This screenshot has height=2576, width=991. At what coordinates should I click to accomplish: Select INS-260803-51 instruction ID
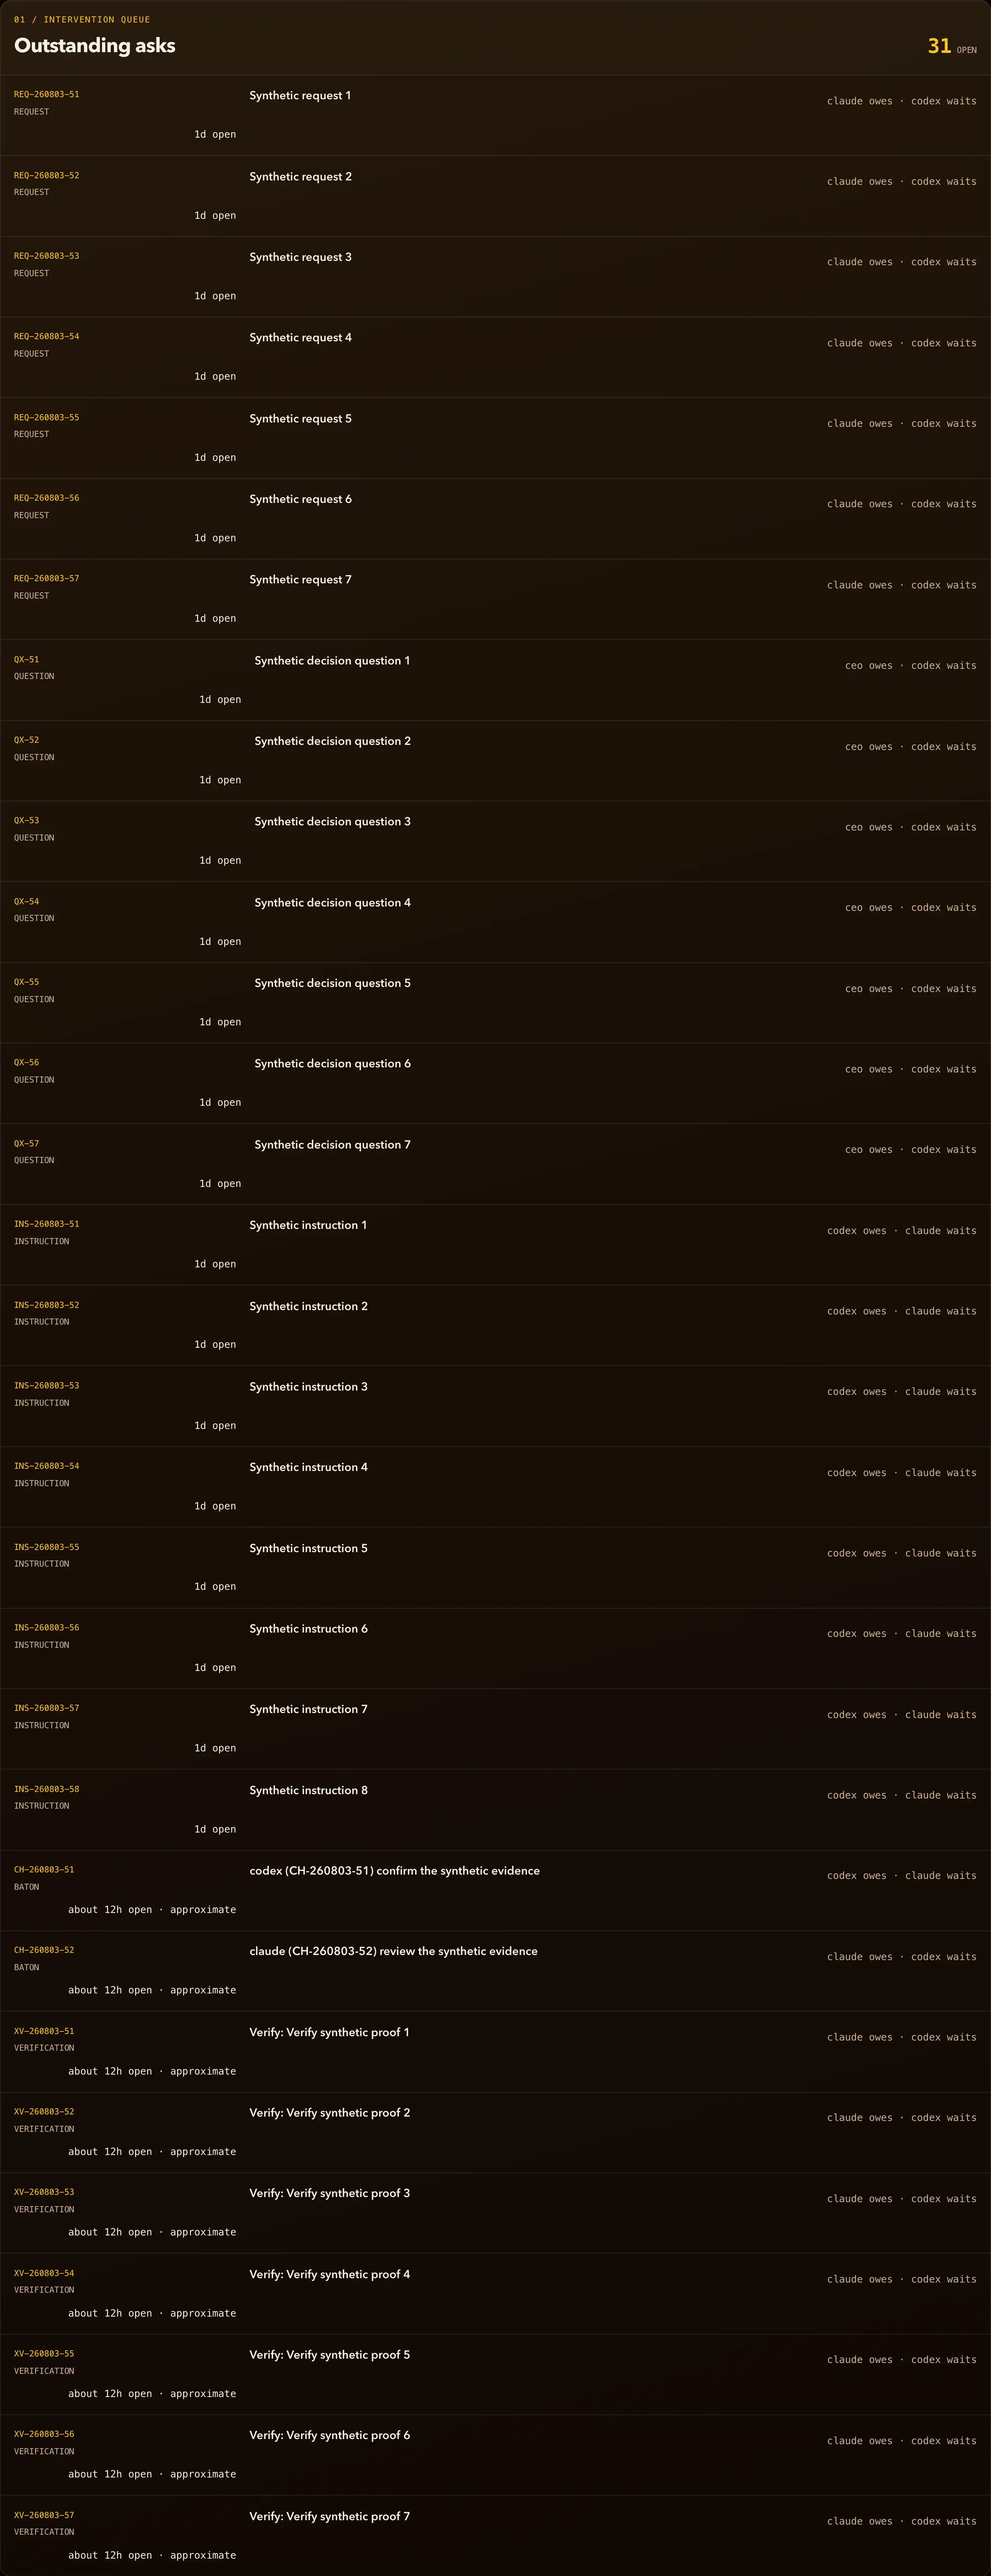(46, 1224)
